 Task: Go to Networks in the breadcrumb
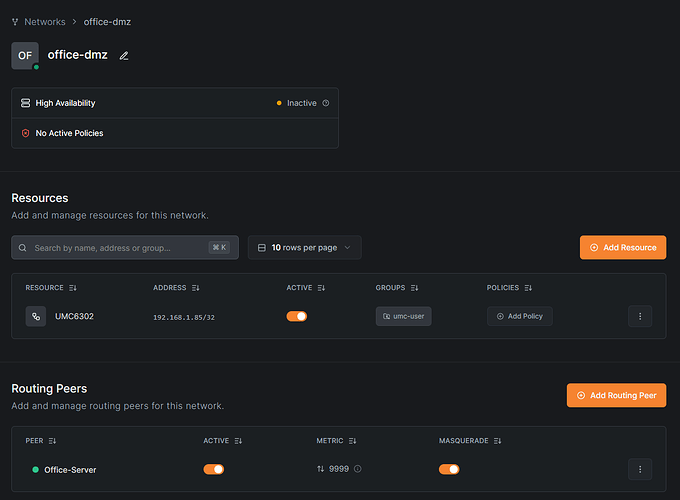[x=46, y=21]
